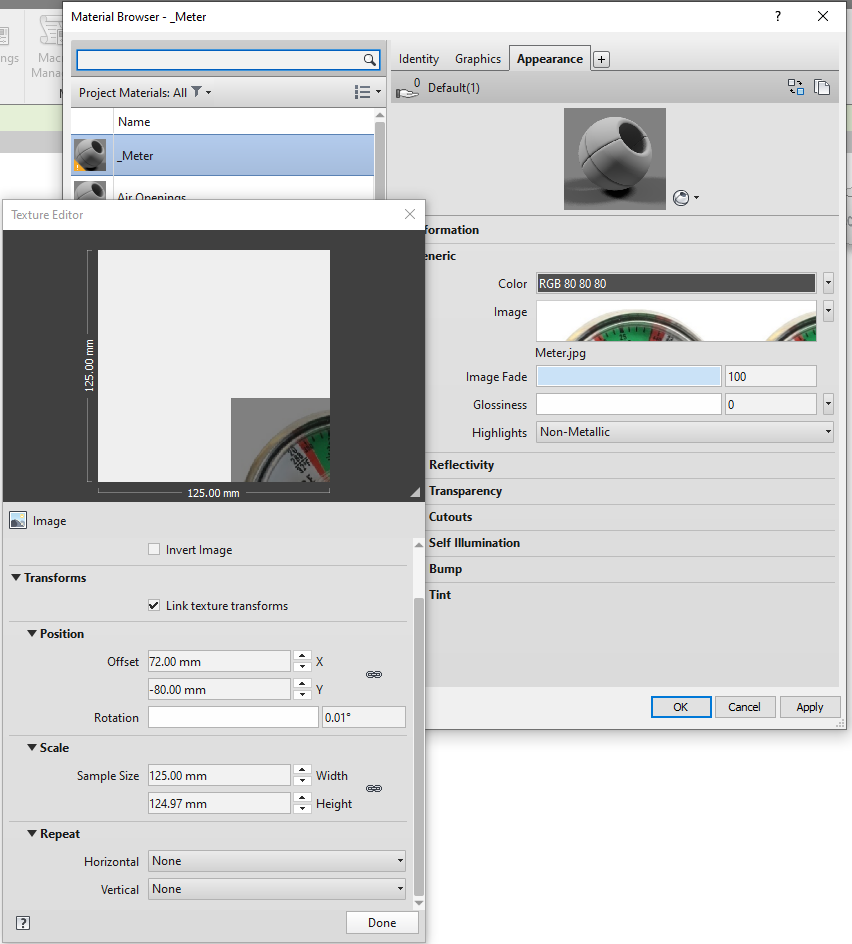Open the render scene thumbnail sphere icon
Screen dimensions: 852x944
pyautogui.click(x=681, y=198)
